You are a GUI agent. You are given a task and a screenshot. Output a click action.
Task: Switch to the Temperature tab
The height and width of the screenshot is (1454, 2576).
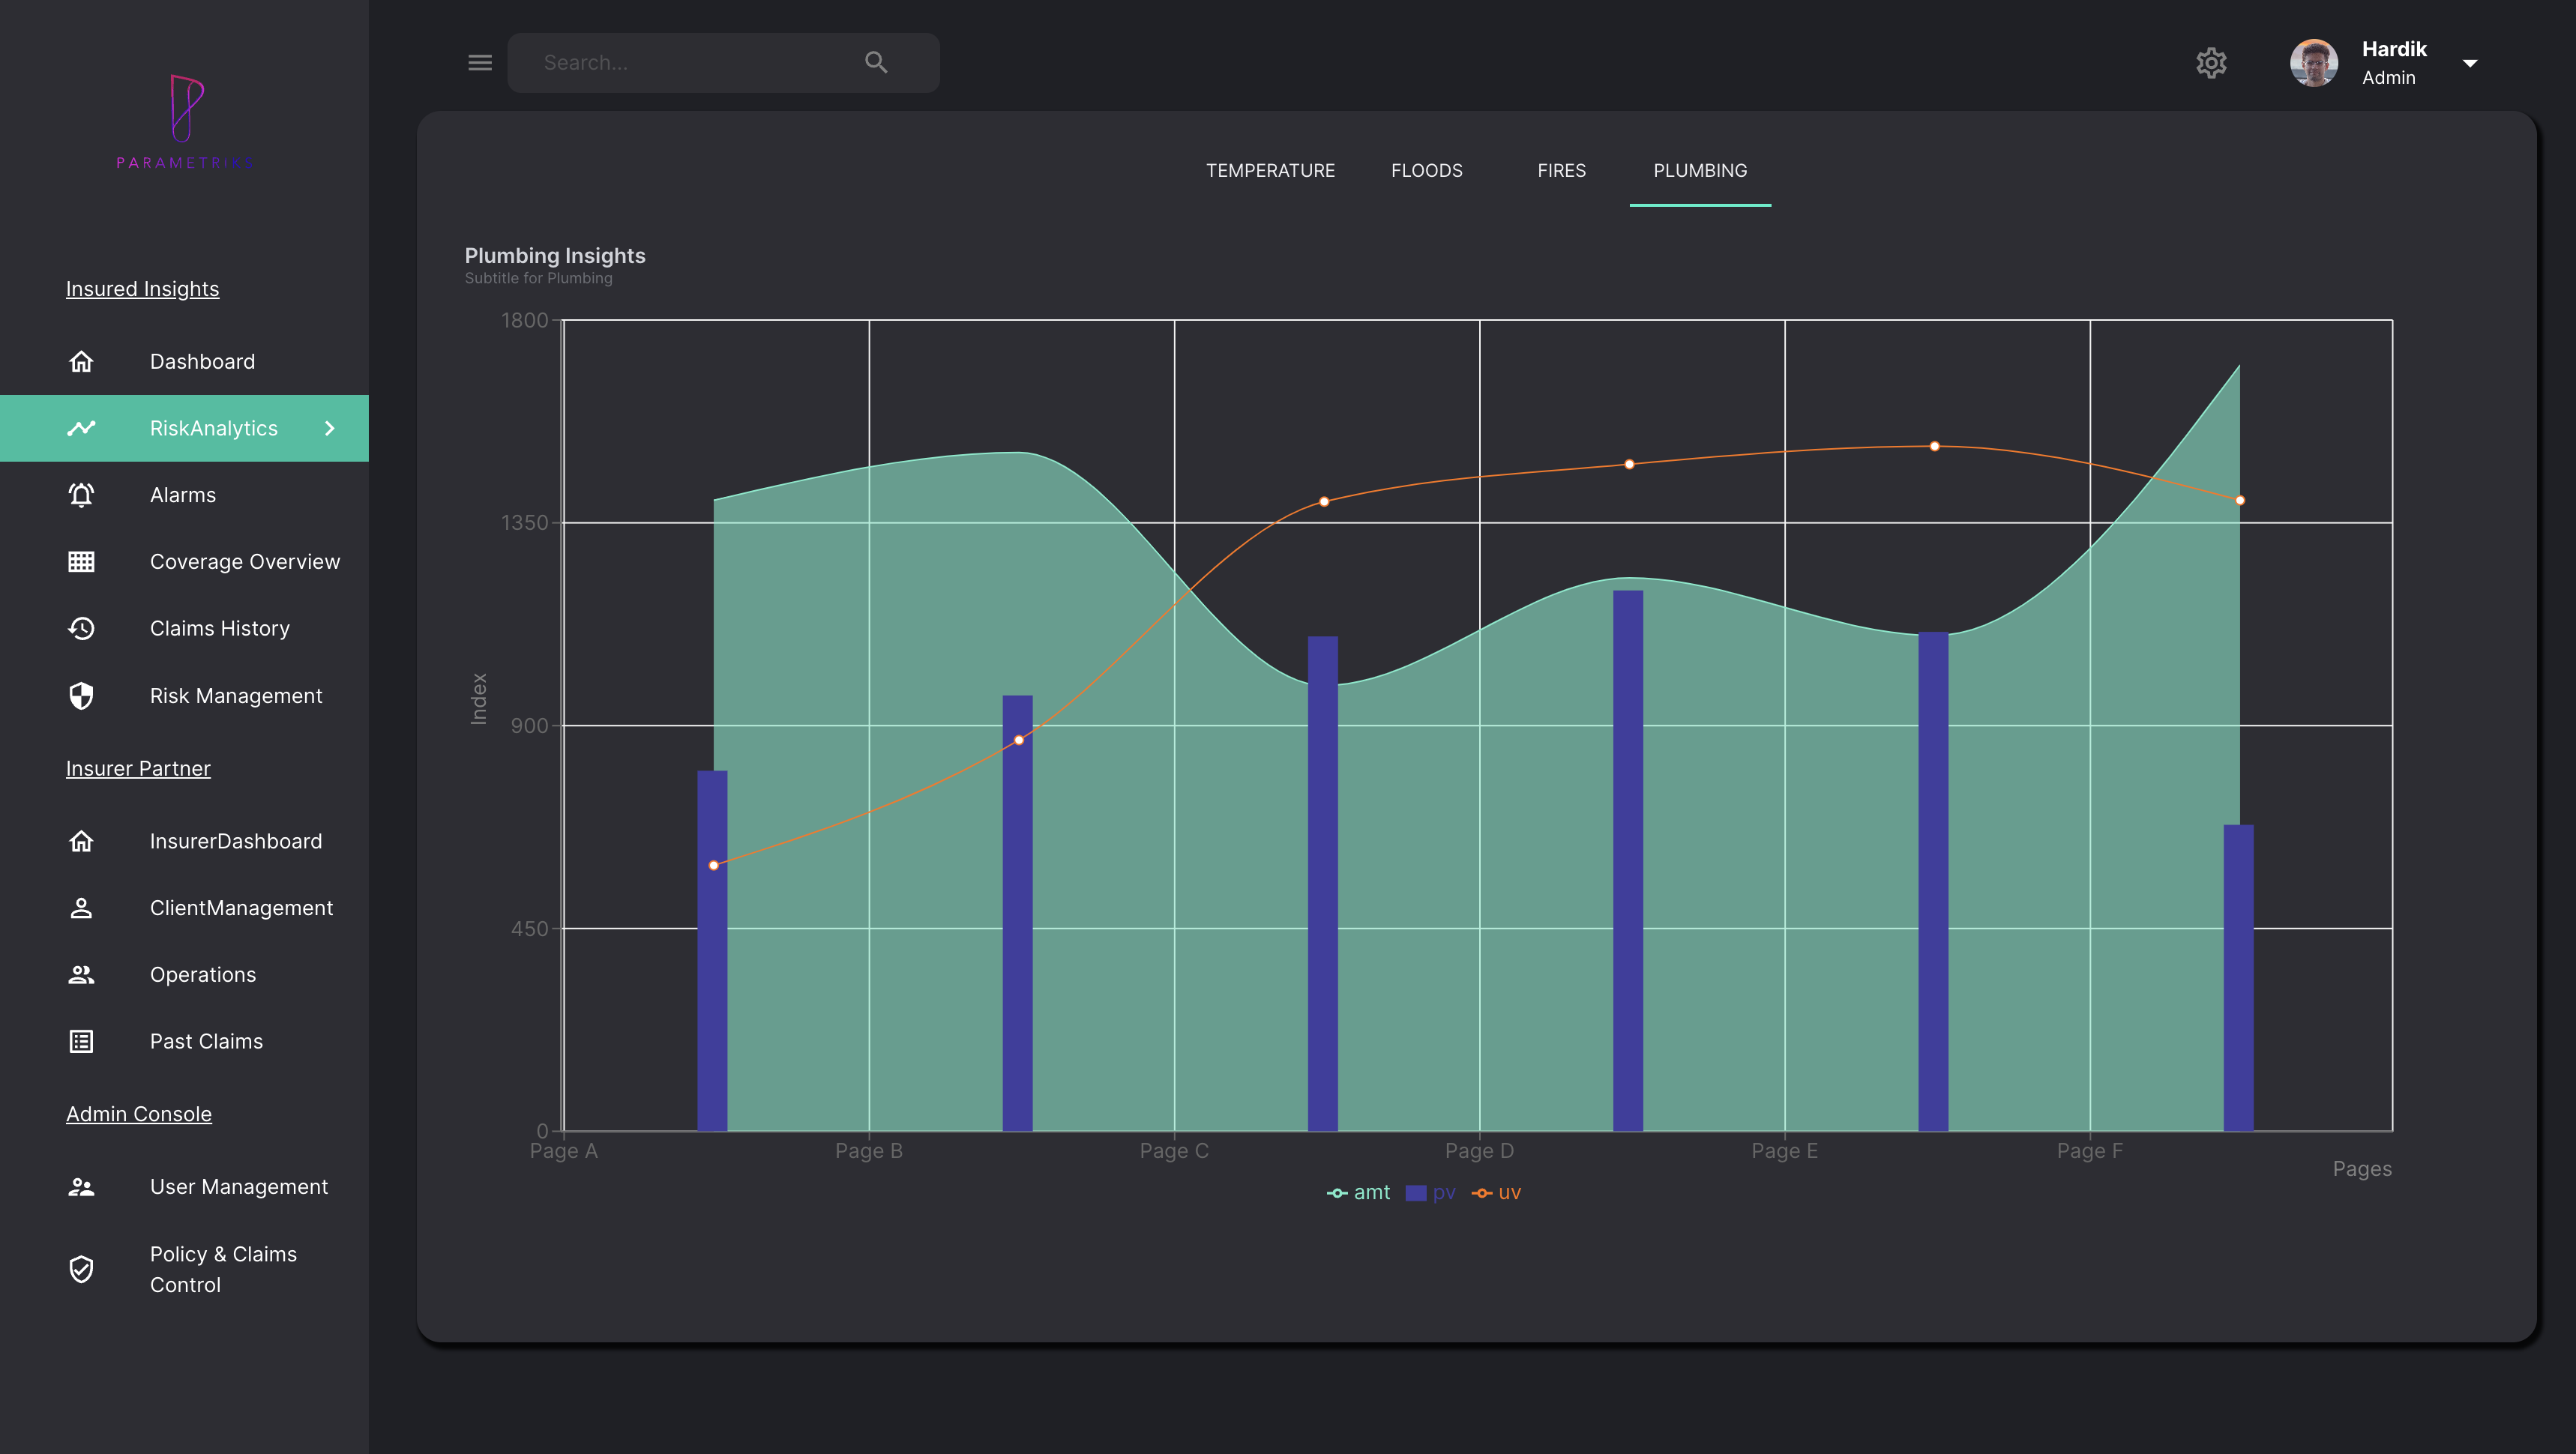(1270, 171)
